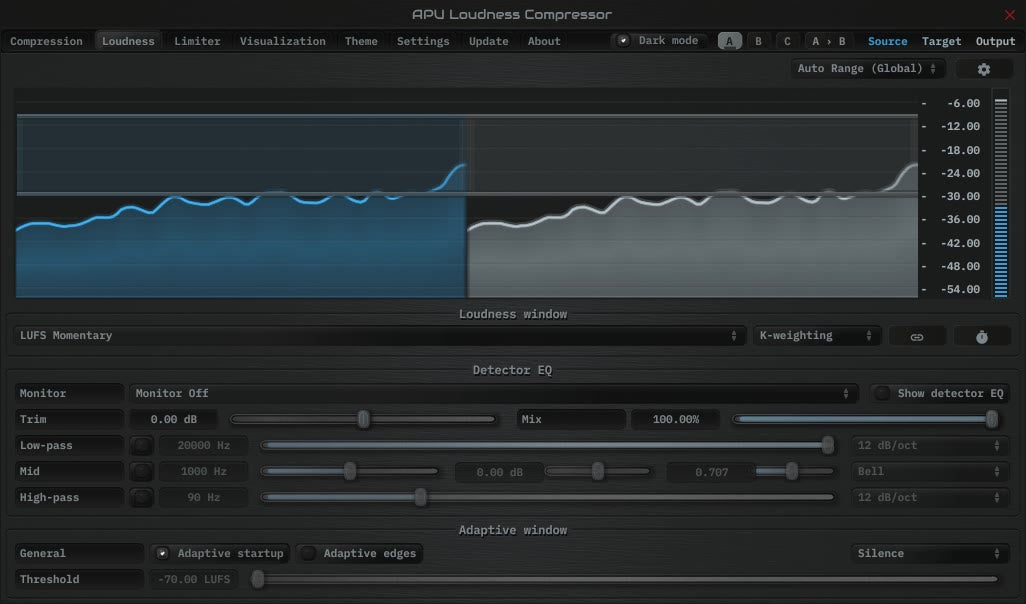
Task: Select Target view
Action: pyautogui.click(x=942, y=41)
